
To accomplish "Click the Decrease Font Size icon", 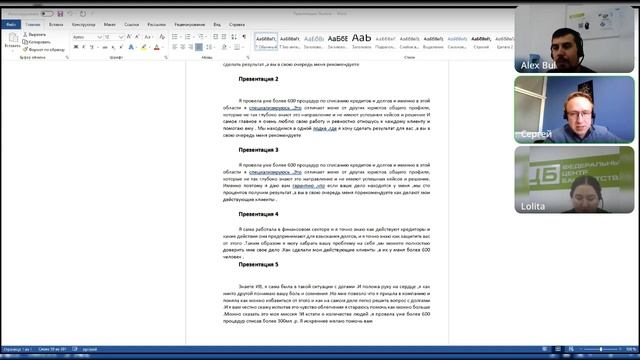I will (x=137, y=37).
